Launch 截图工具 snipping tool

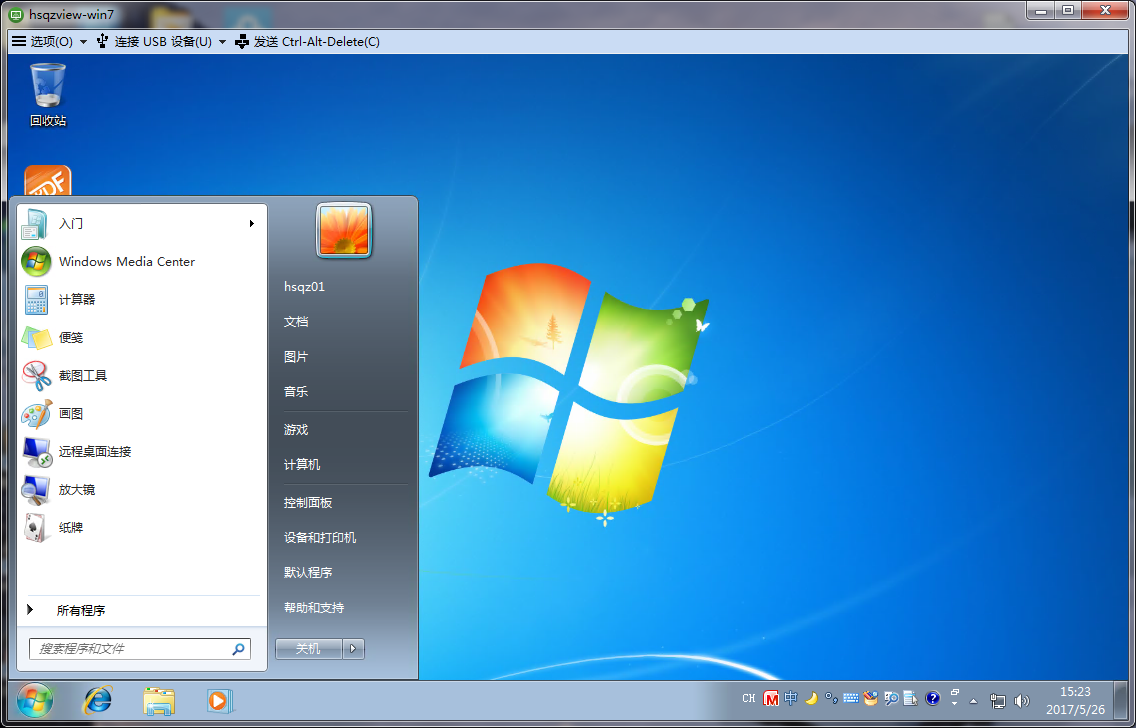tap(140, 376)
